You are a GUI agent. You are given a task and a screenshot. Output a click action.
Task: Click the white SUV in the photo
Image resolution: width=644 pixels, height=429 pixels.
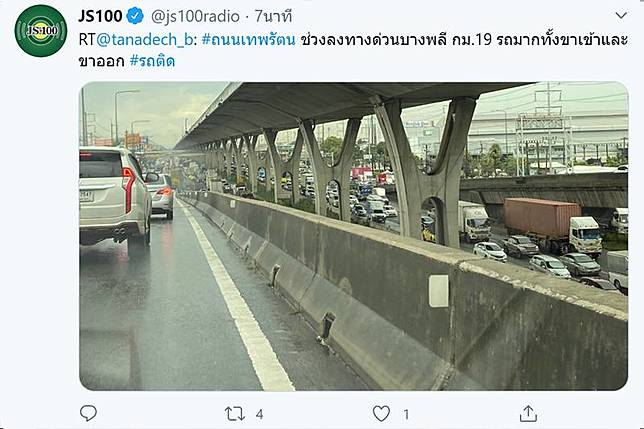click(x=115, y=199)
